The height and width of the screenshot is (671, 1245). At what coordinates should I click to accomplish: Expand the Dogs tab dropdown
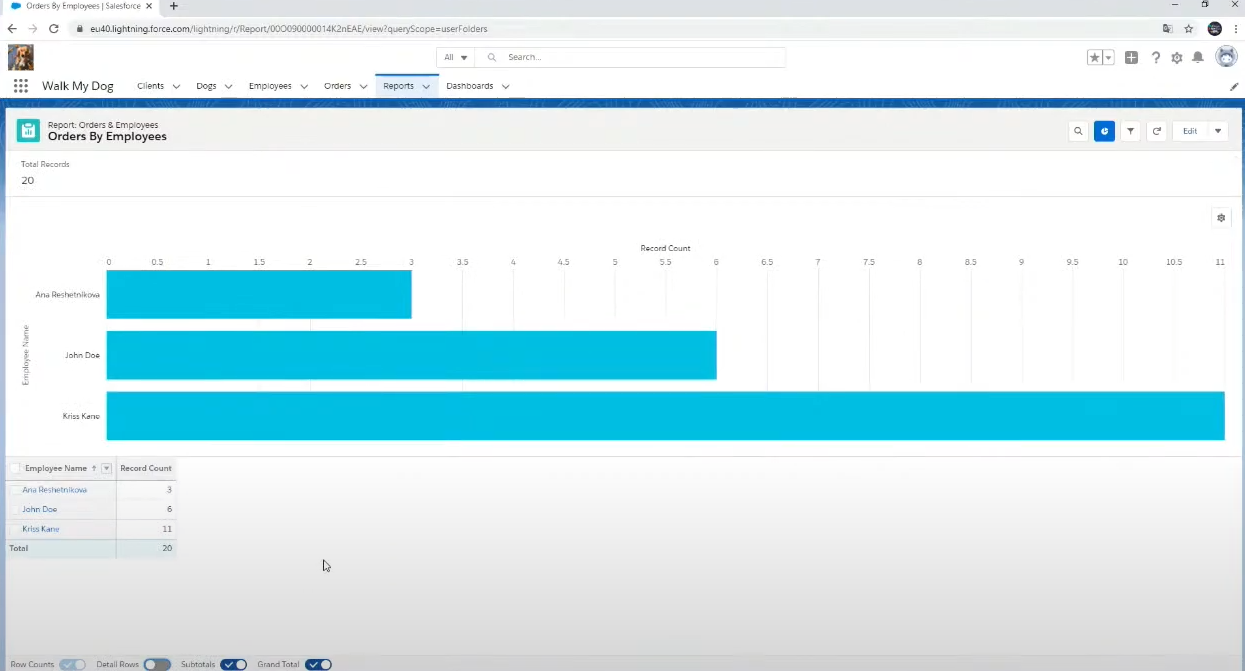228,87
